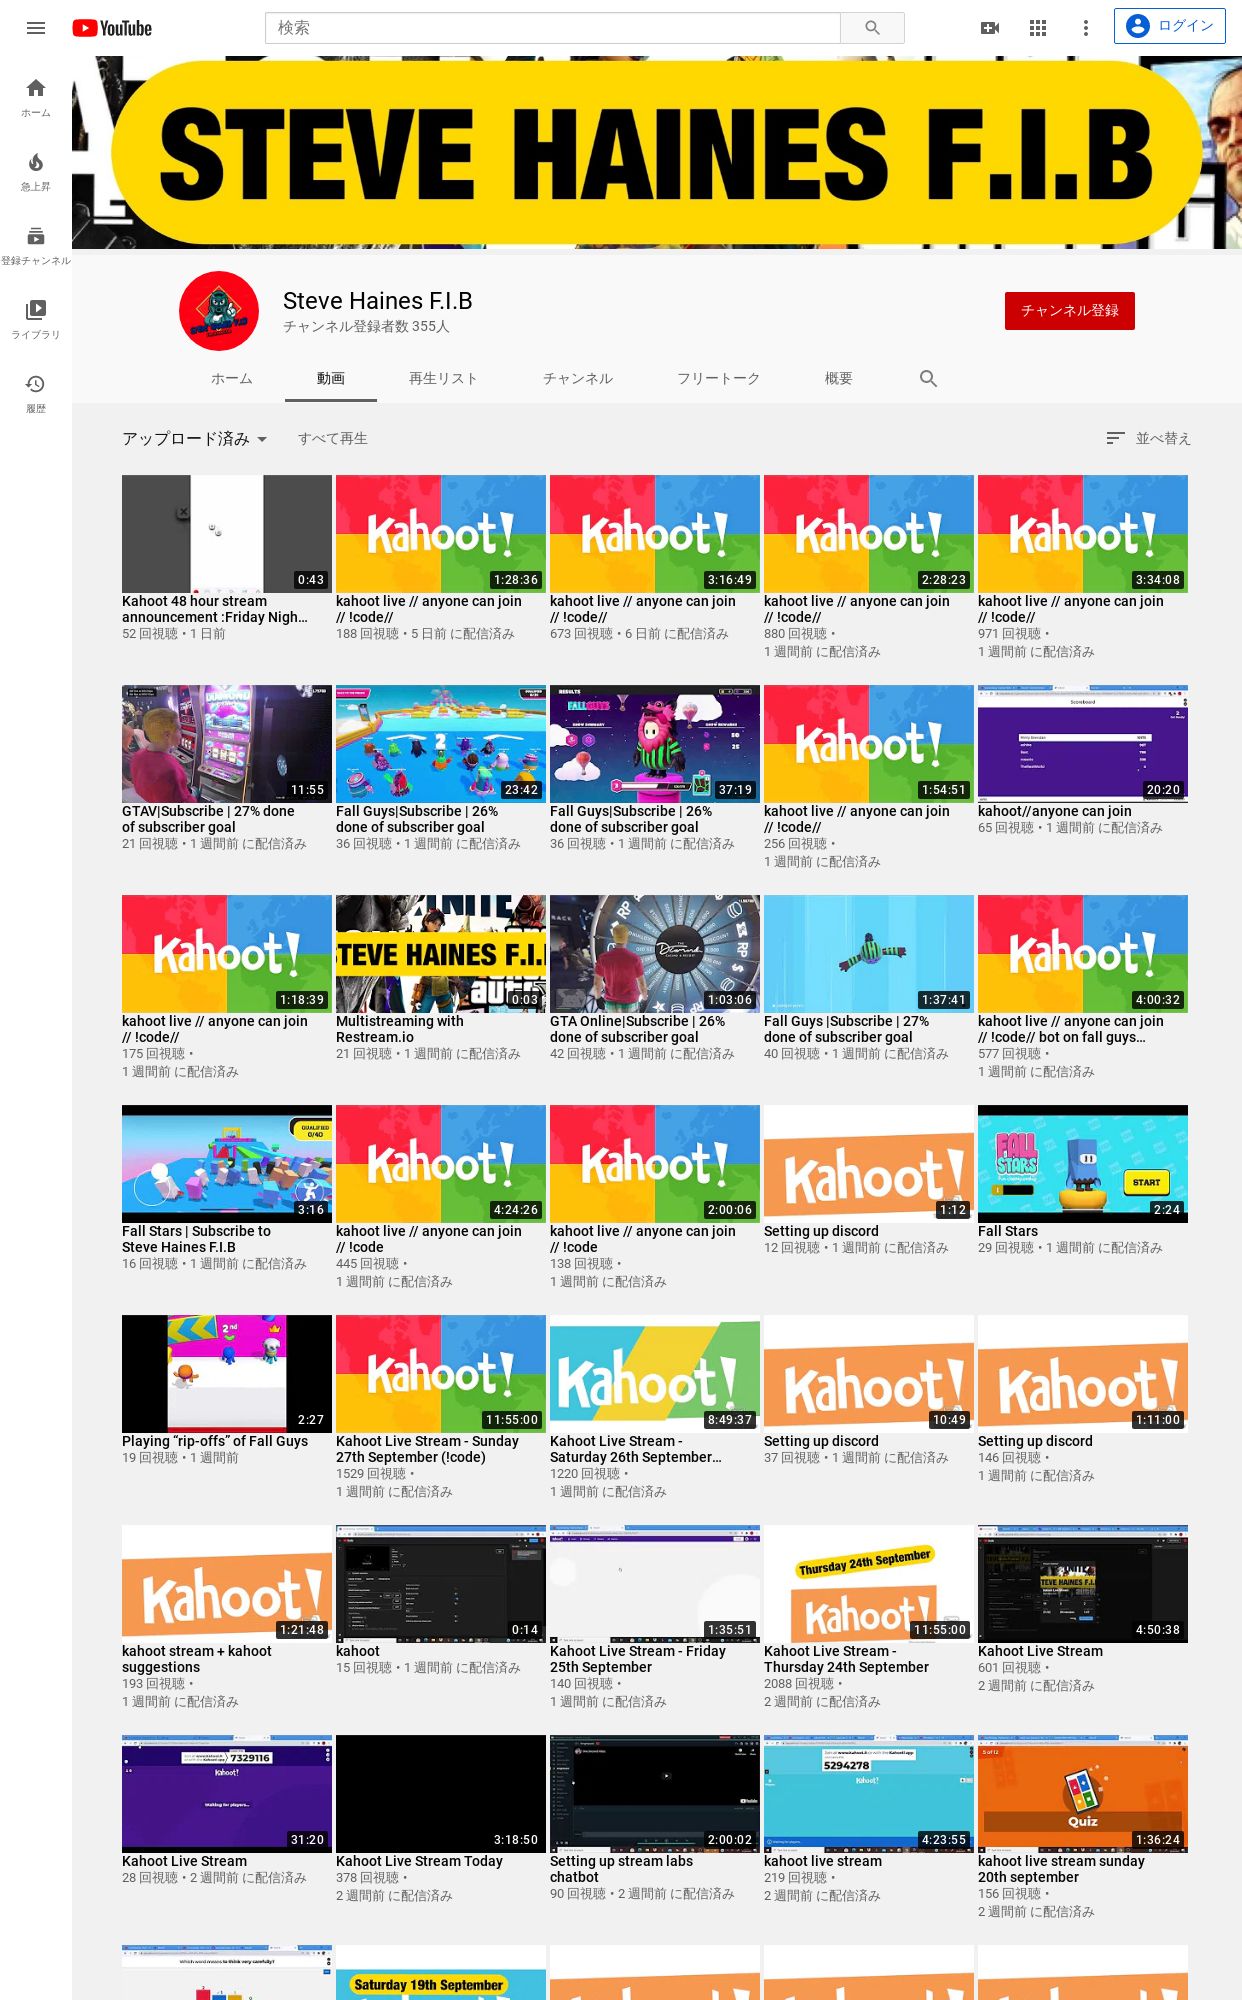The height and width of the screenshot is (2000, 1242).
Task: Click the channel search magnifier icon
Action: coord(928,378)
